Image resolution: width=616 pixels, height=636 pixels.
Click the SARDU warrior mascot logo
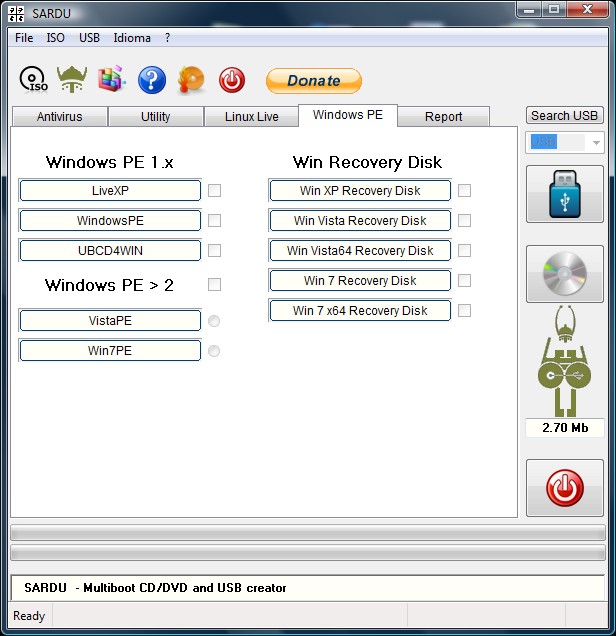tap(564, 361)
